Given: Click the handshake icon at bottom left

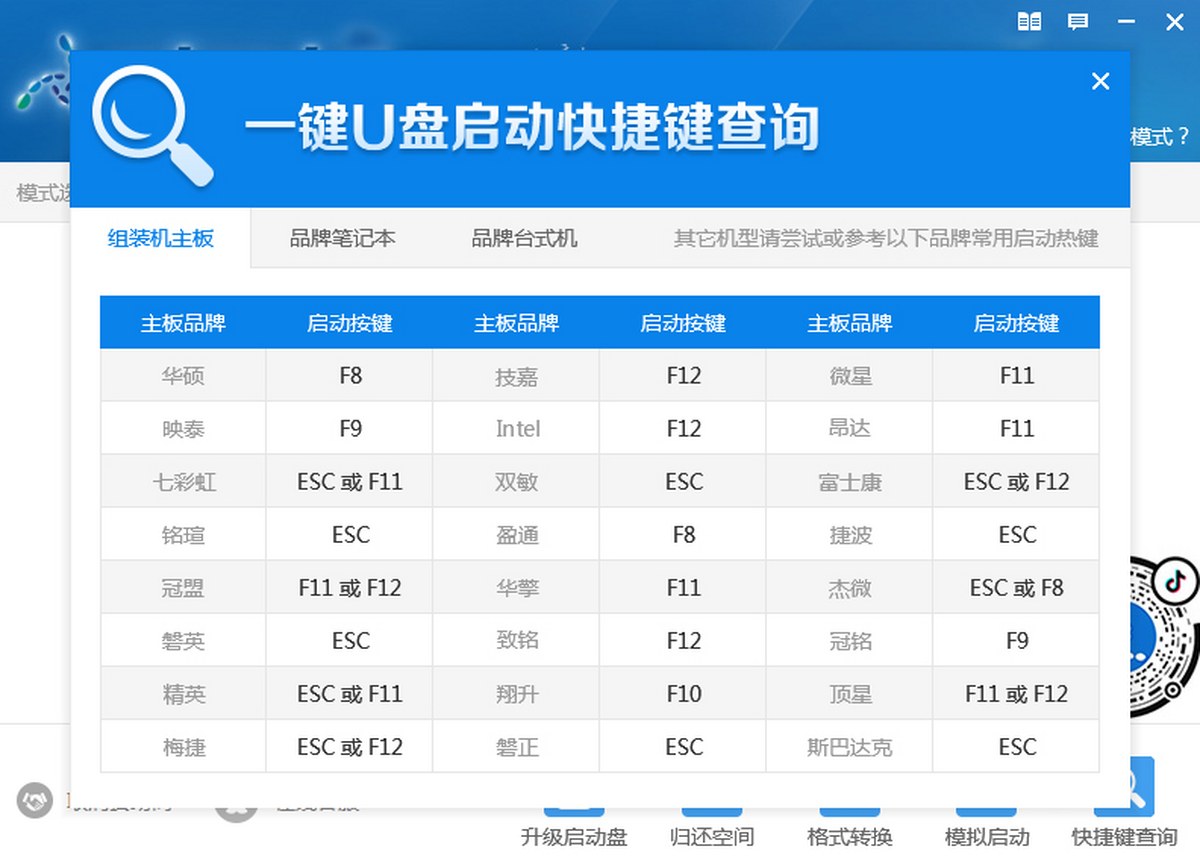Looking at the screenshot, I should (34, 800).
